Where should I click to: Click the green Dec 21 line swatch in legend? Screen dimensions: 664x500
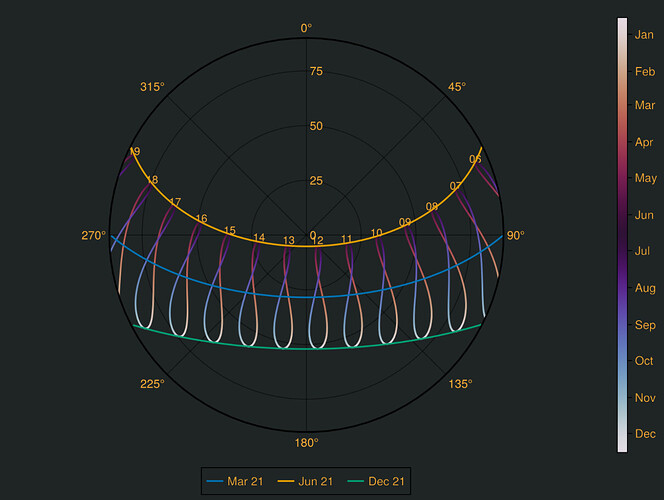point(356,481)
